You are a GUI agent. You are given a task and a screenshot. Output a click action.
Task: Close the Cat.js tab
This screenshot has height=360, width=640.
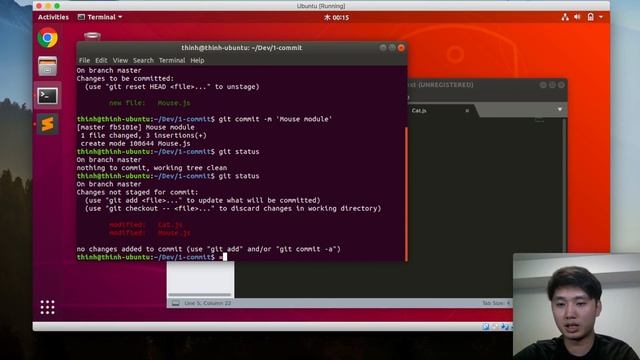(x=467, y=111)
